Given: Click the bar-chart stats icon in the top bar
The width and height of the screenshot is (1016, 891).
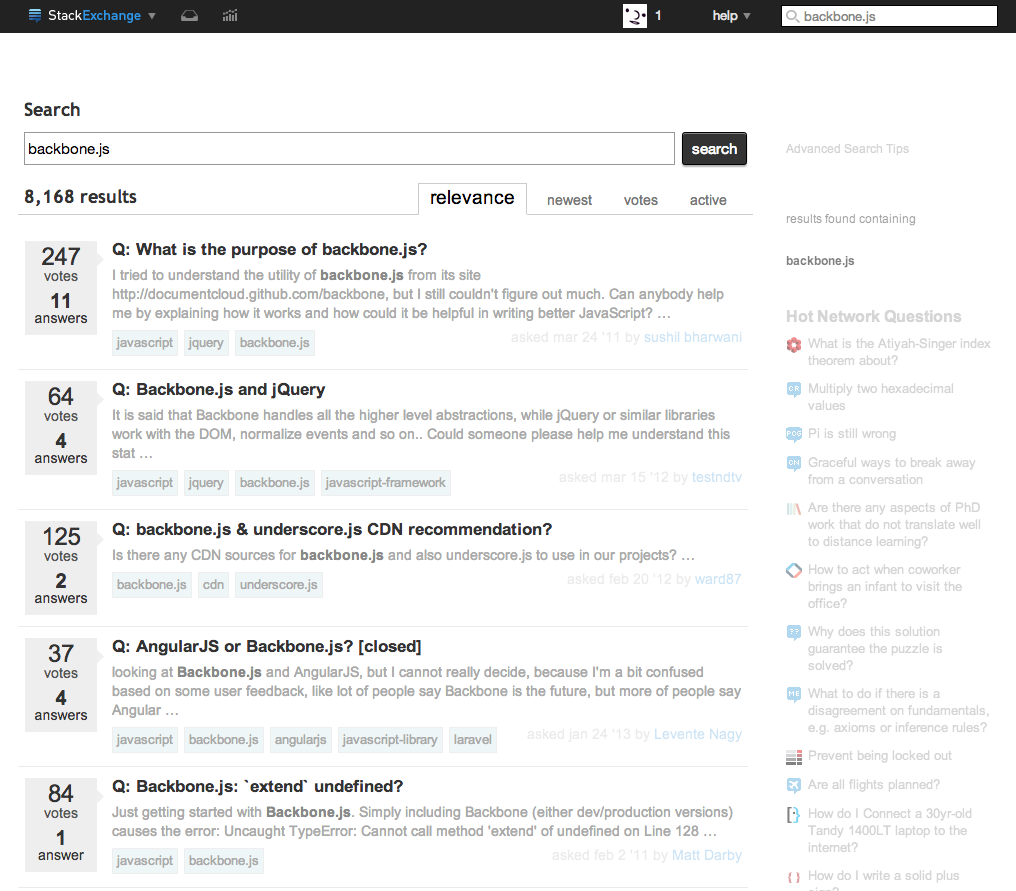Looking at the screenshot, I should [x=228, y=16].
